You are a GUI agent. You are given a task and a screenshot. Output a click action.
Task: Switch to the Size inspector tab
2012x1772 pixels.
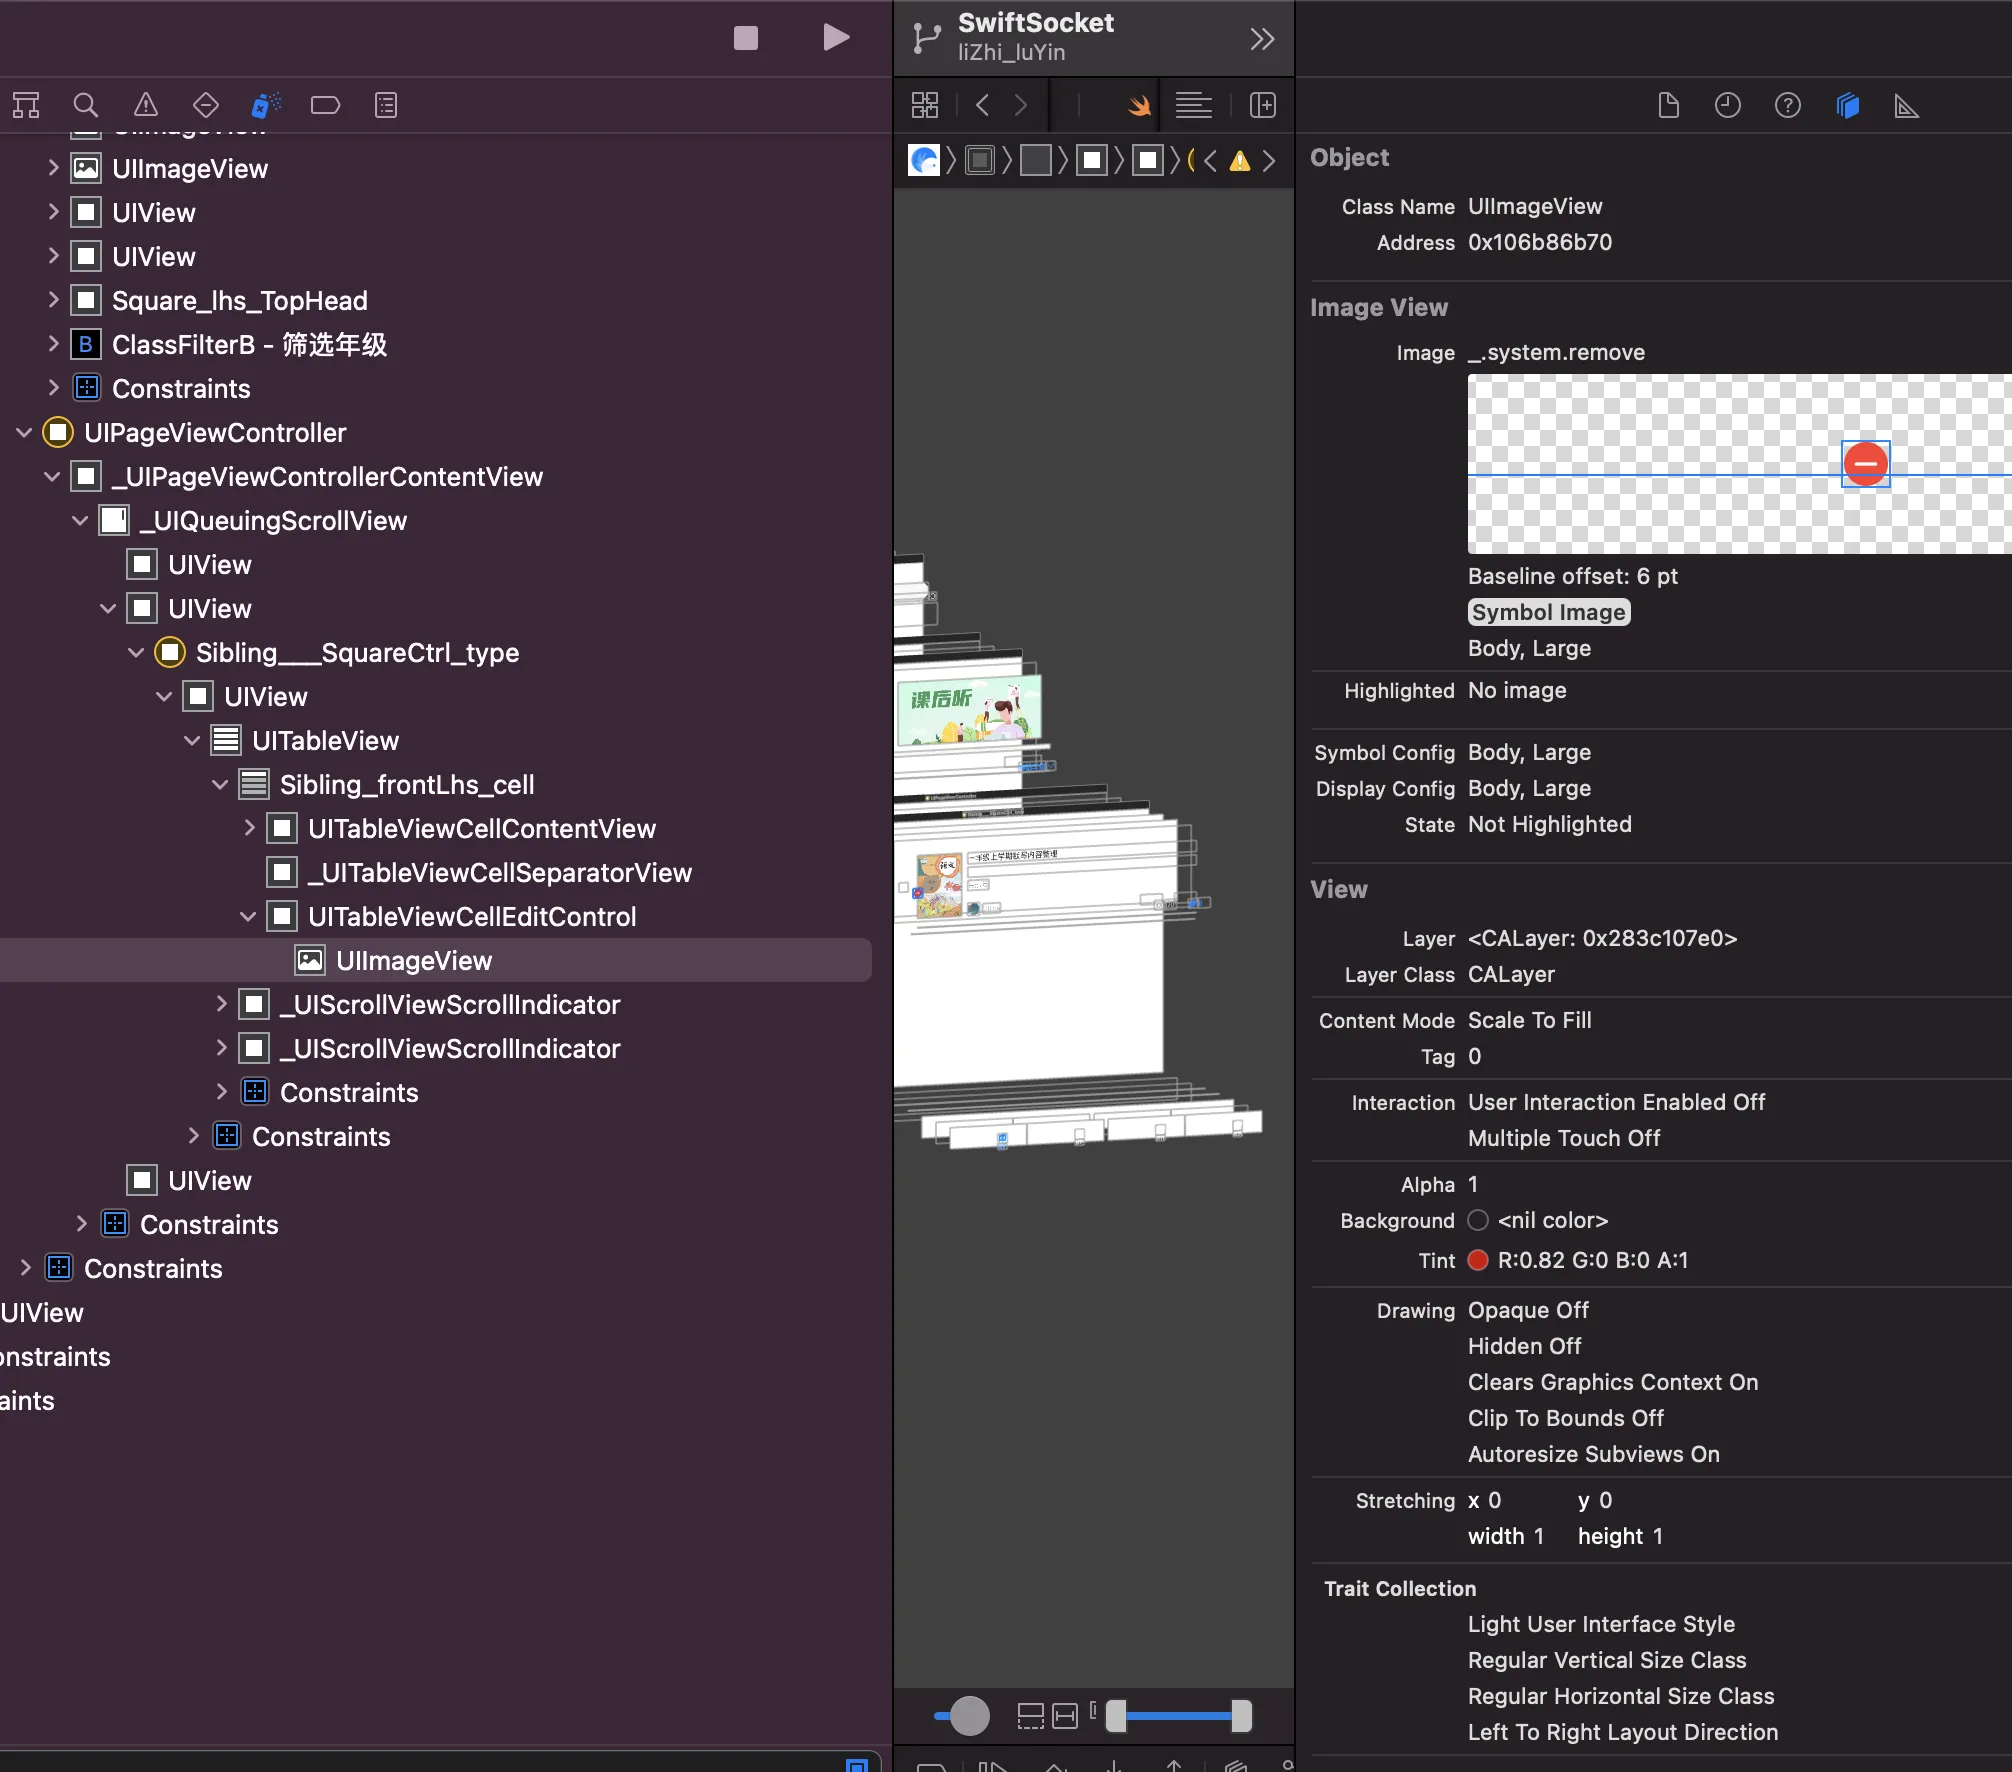1906,105
